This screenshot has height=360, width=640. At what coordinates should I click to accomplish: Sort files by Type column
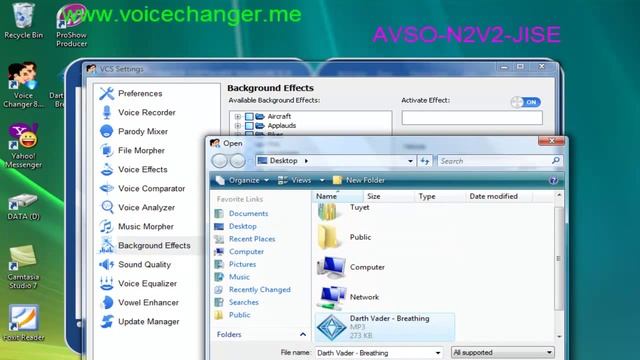[440, 196]
